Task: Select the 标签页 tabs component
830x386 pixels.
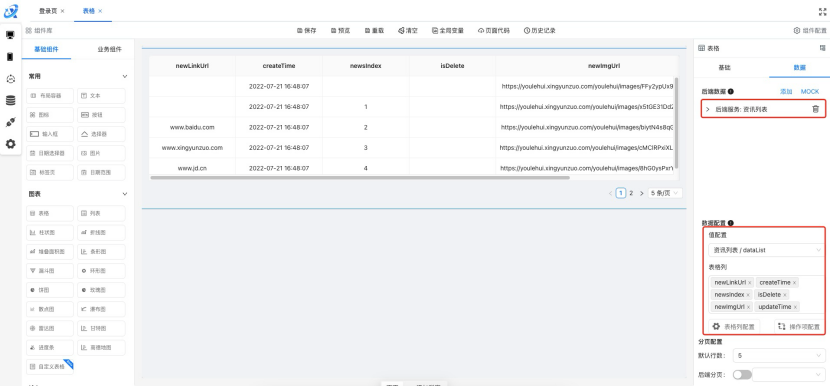Action: click(x=50, y=172)
